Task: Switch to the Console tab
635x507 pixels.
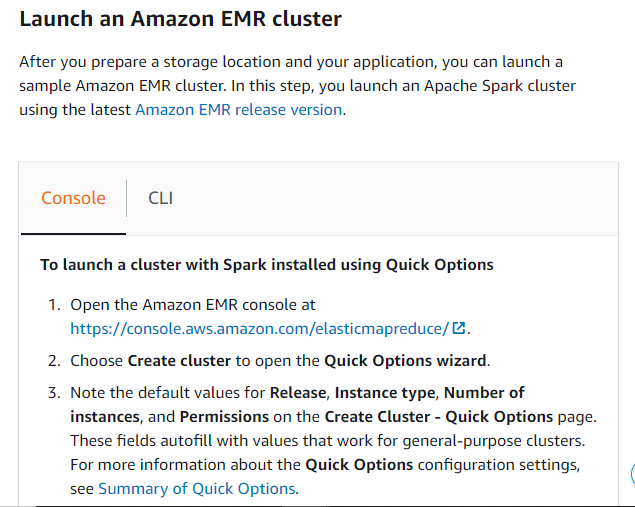Action: (x=73, y=198)
